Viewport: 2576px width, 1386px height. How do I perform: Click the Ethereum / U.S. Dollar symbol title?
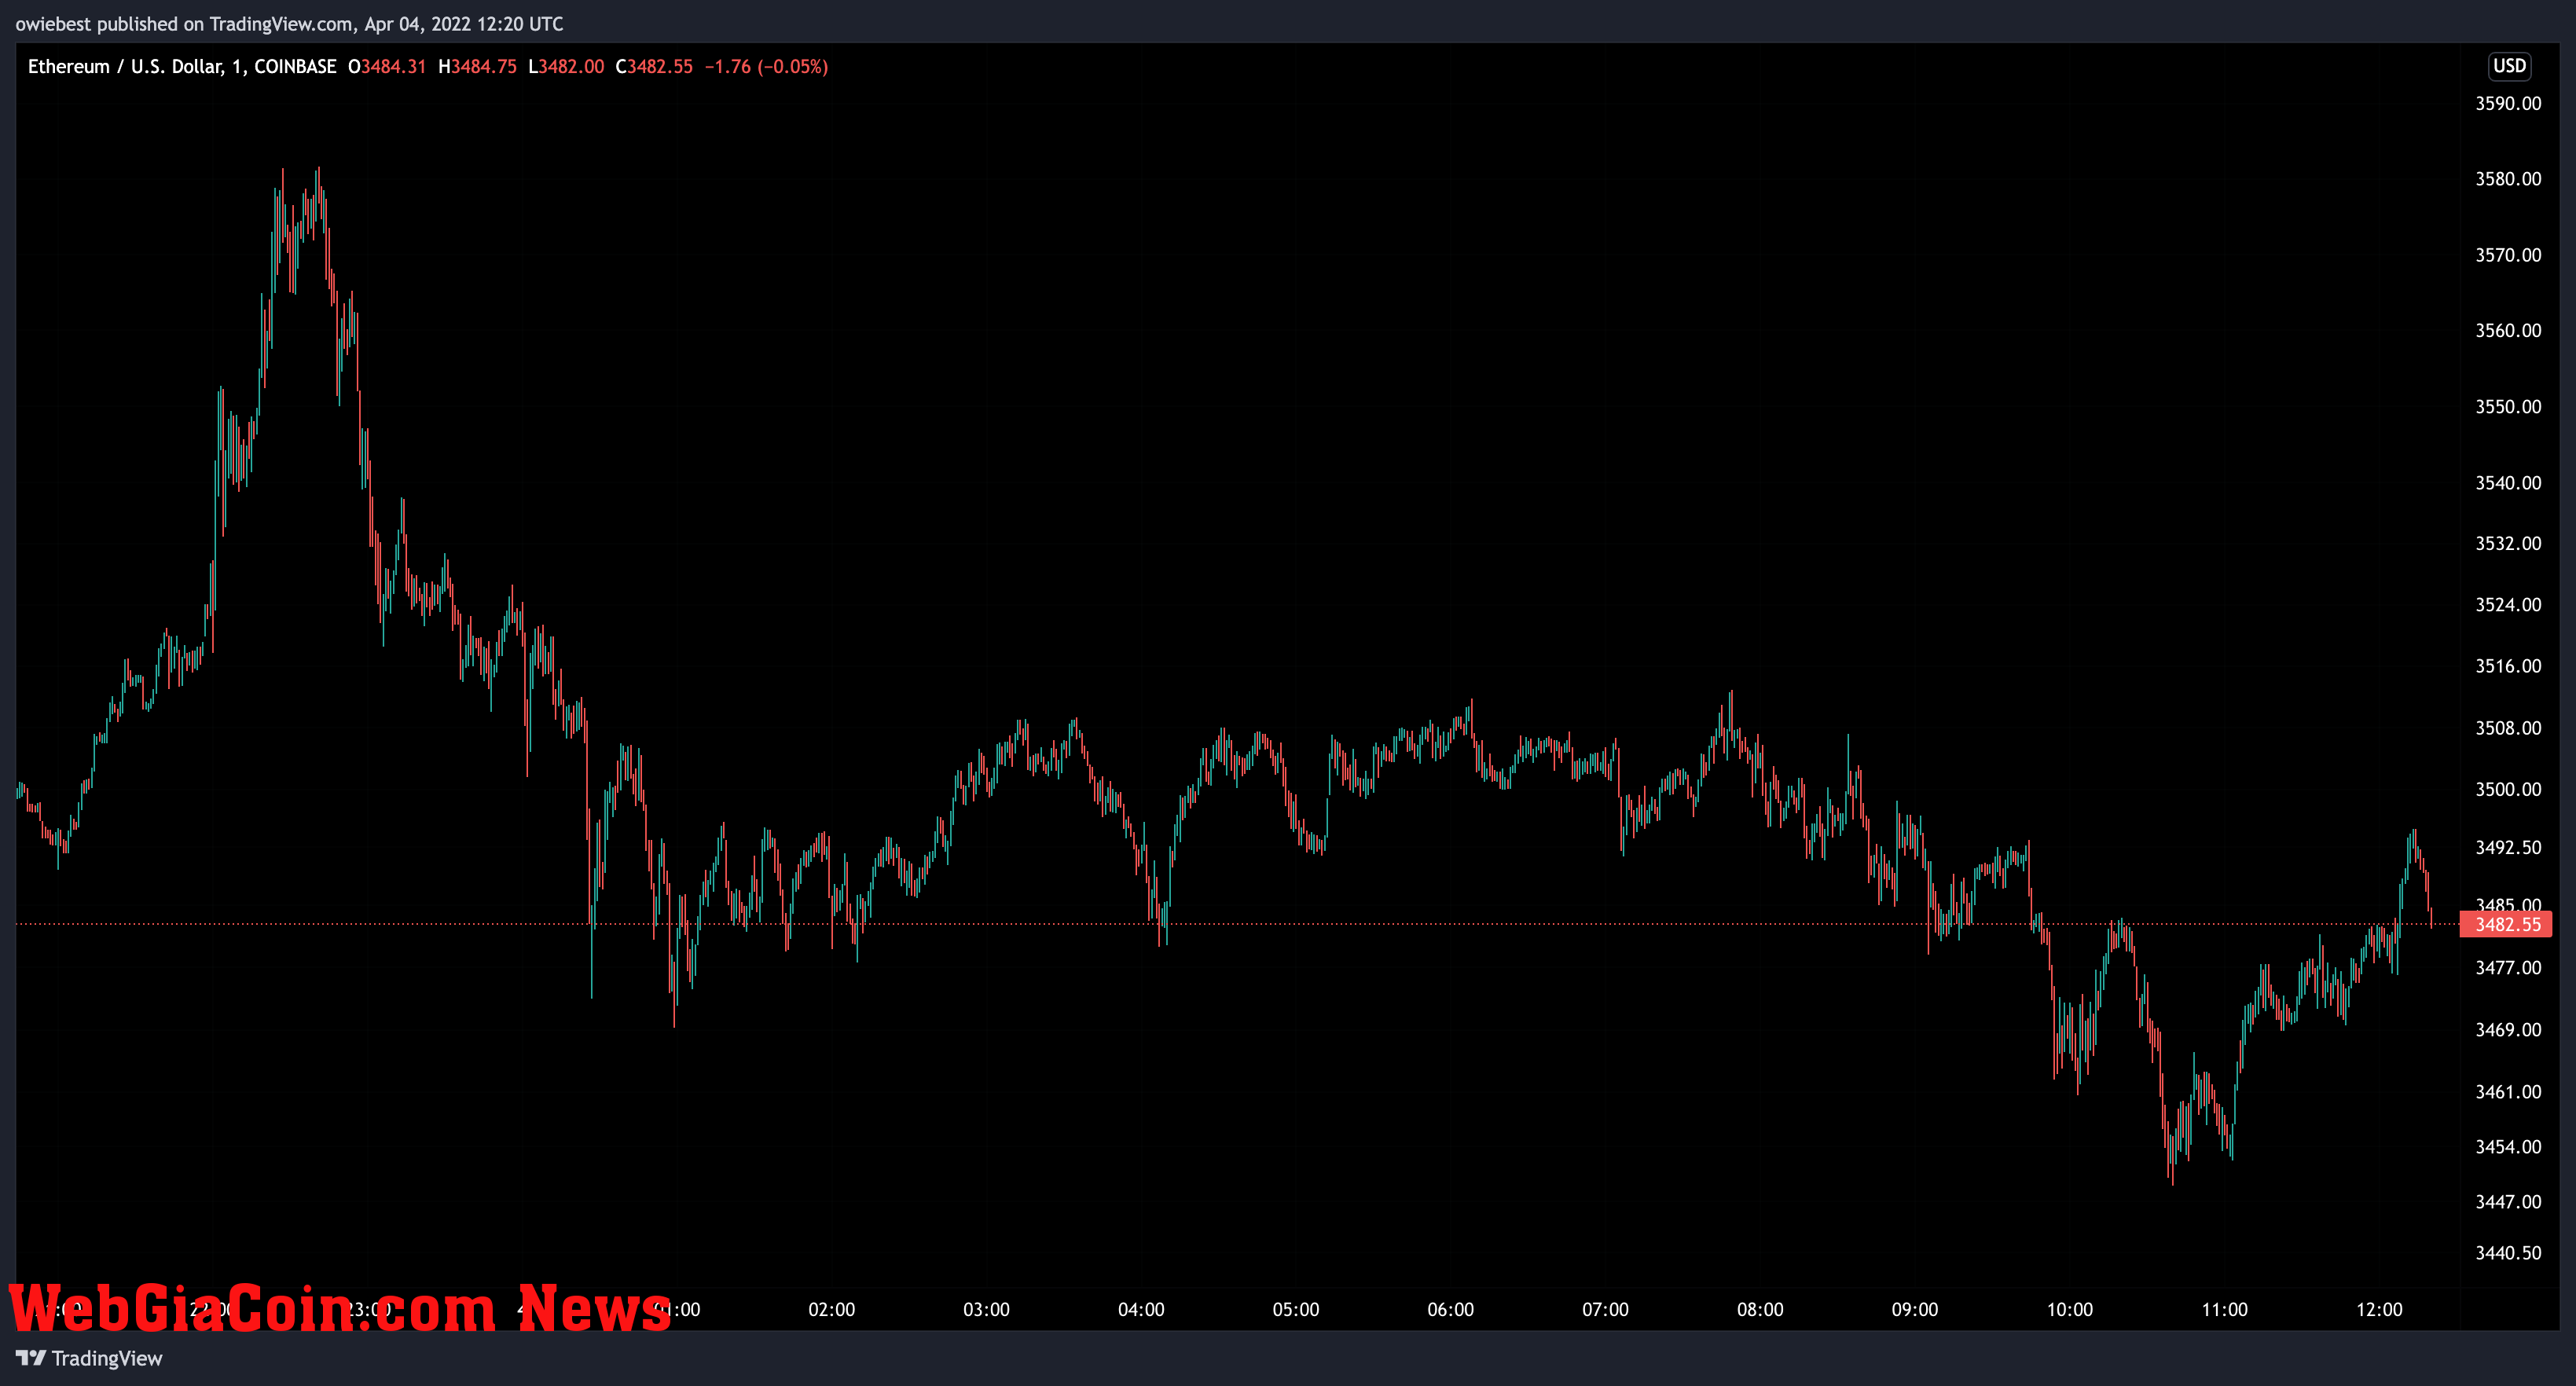pos(182,66)
